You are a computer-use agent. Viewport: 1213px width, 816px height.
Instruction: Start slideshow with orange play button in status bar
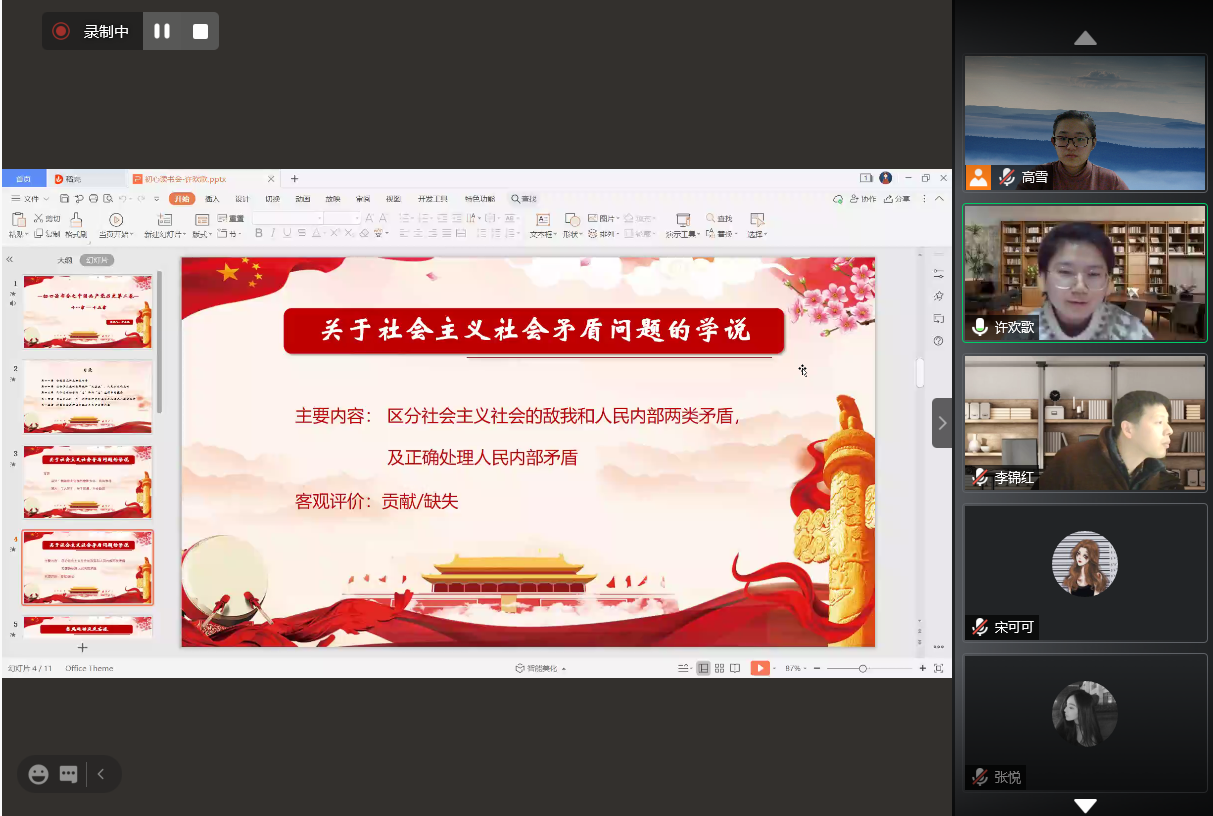click(x=759, y=668)
